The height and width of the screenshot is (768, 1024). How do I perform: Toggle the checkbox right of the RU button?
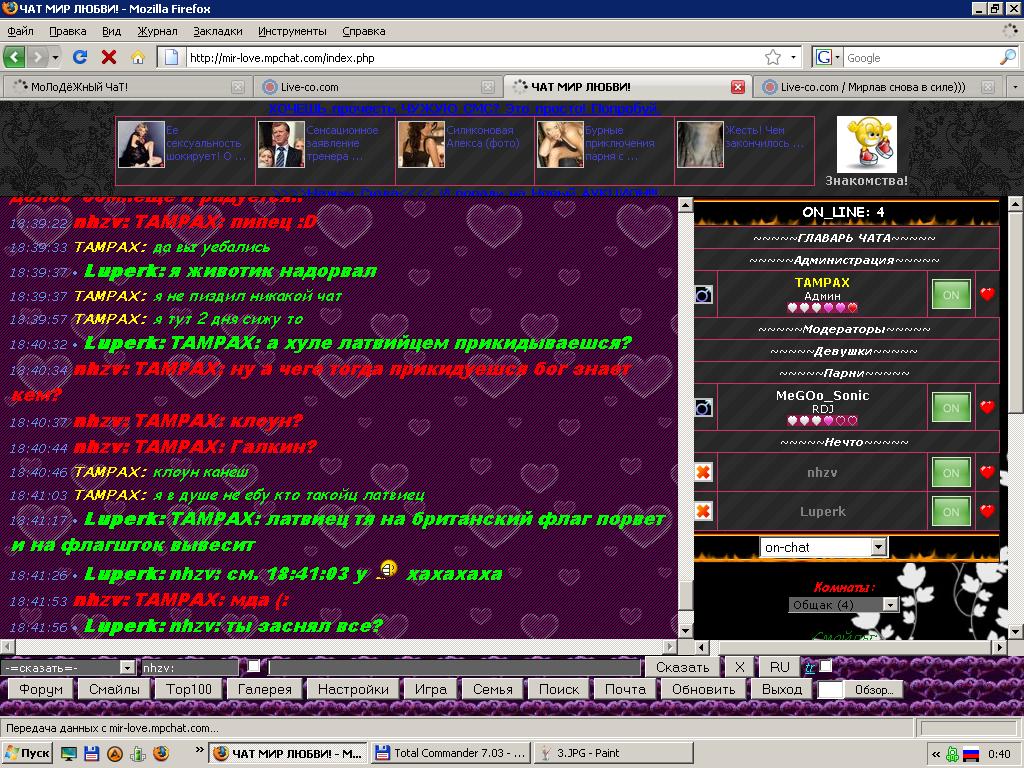tap(826, 667)
